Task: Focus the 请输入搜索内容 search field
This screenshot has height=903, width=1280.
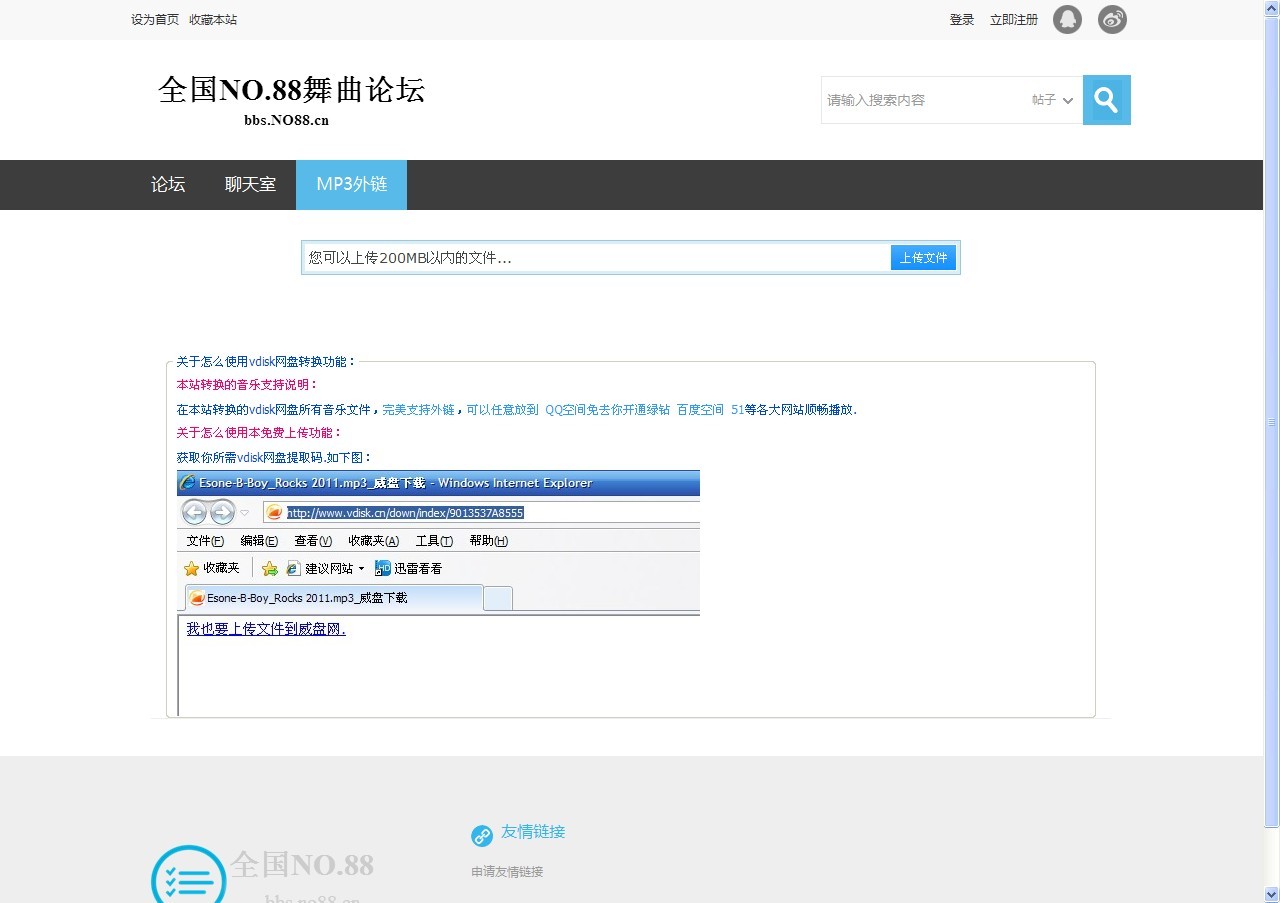Action: pos(920,100)
